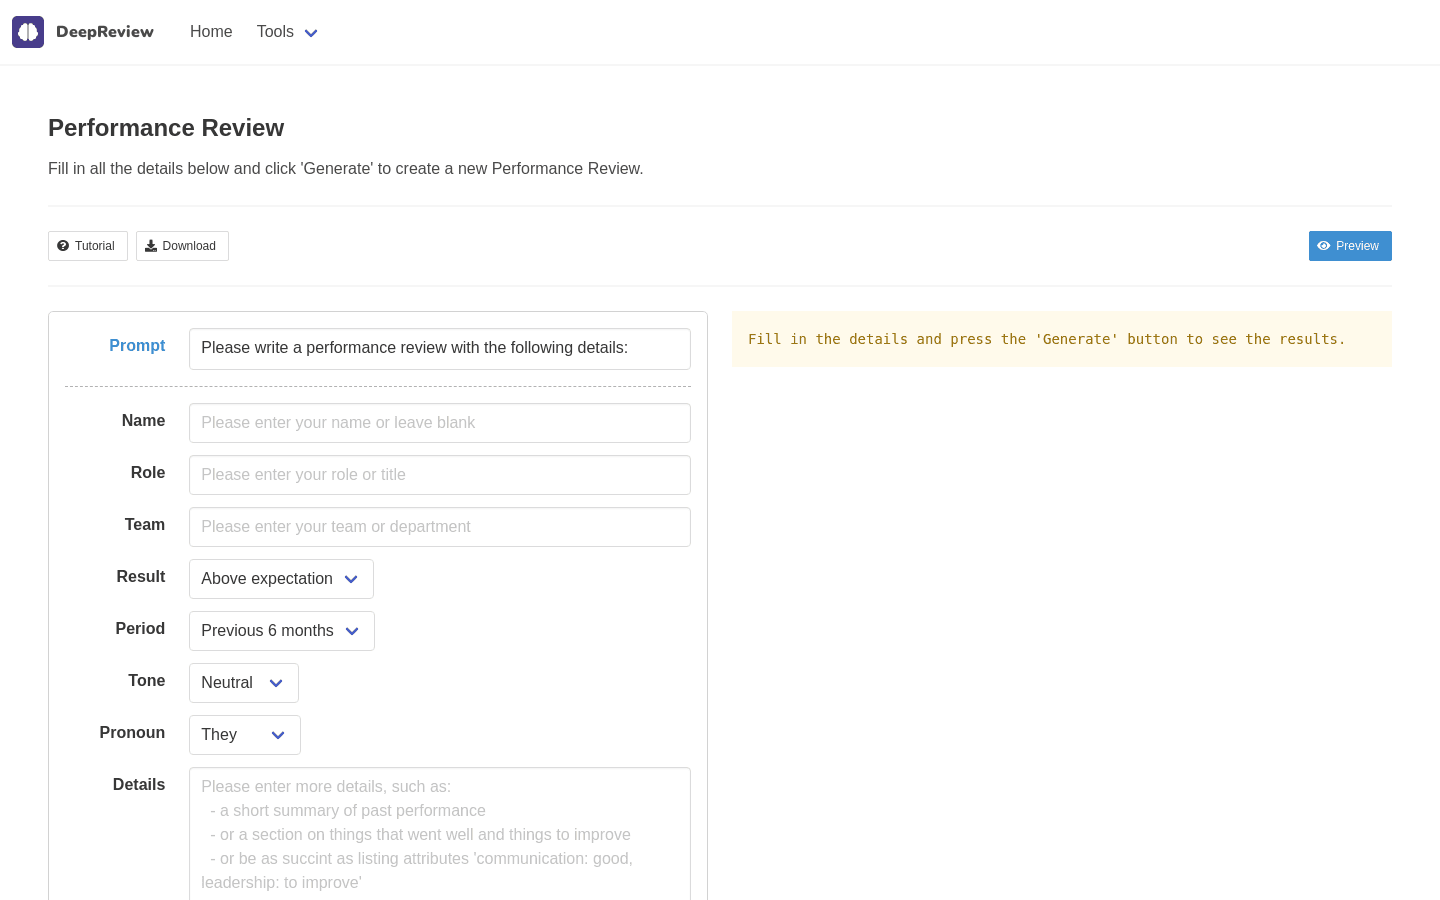Viewport: 1440px width, 900px height.
Task: Click the DeepReview logo icon
Action: coord(27,31)
